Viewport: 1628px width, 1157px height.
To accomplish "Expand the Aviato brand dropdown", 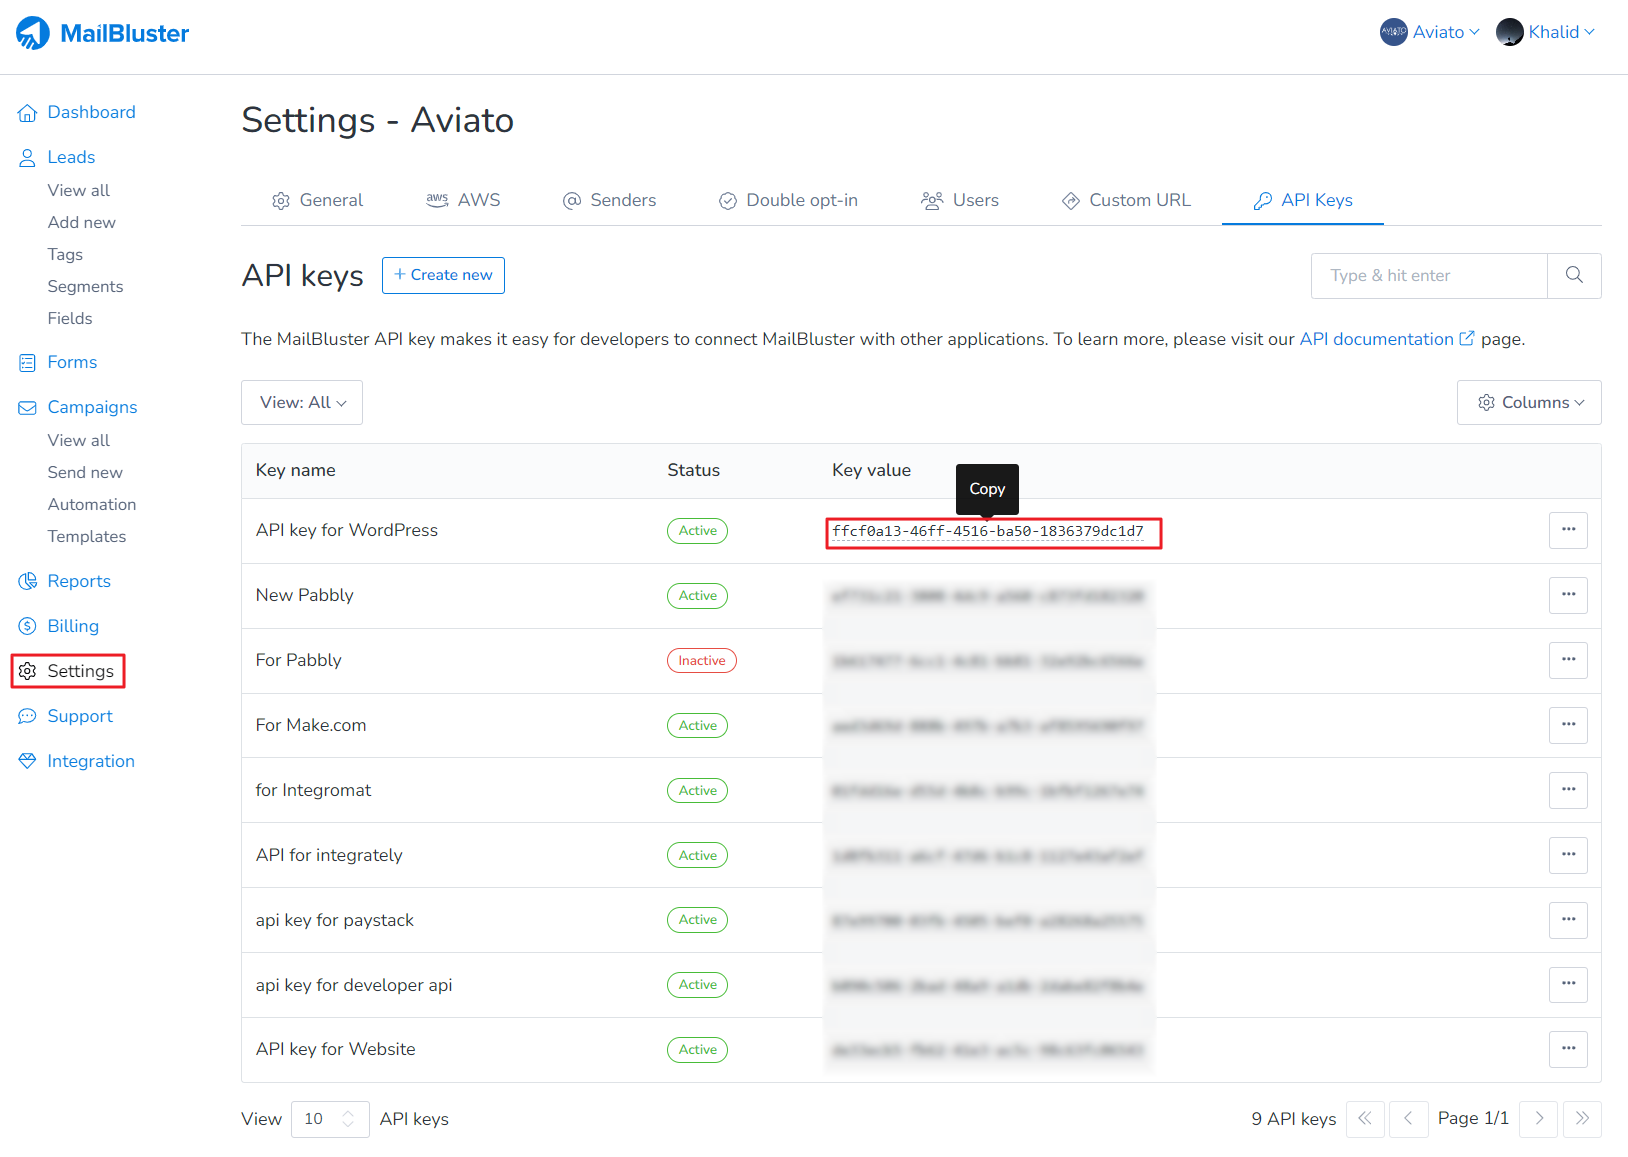I will (1430, 32).
